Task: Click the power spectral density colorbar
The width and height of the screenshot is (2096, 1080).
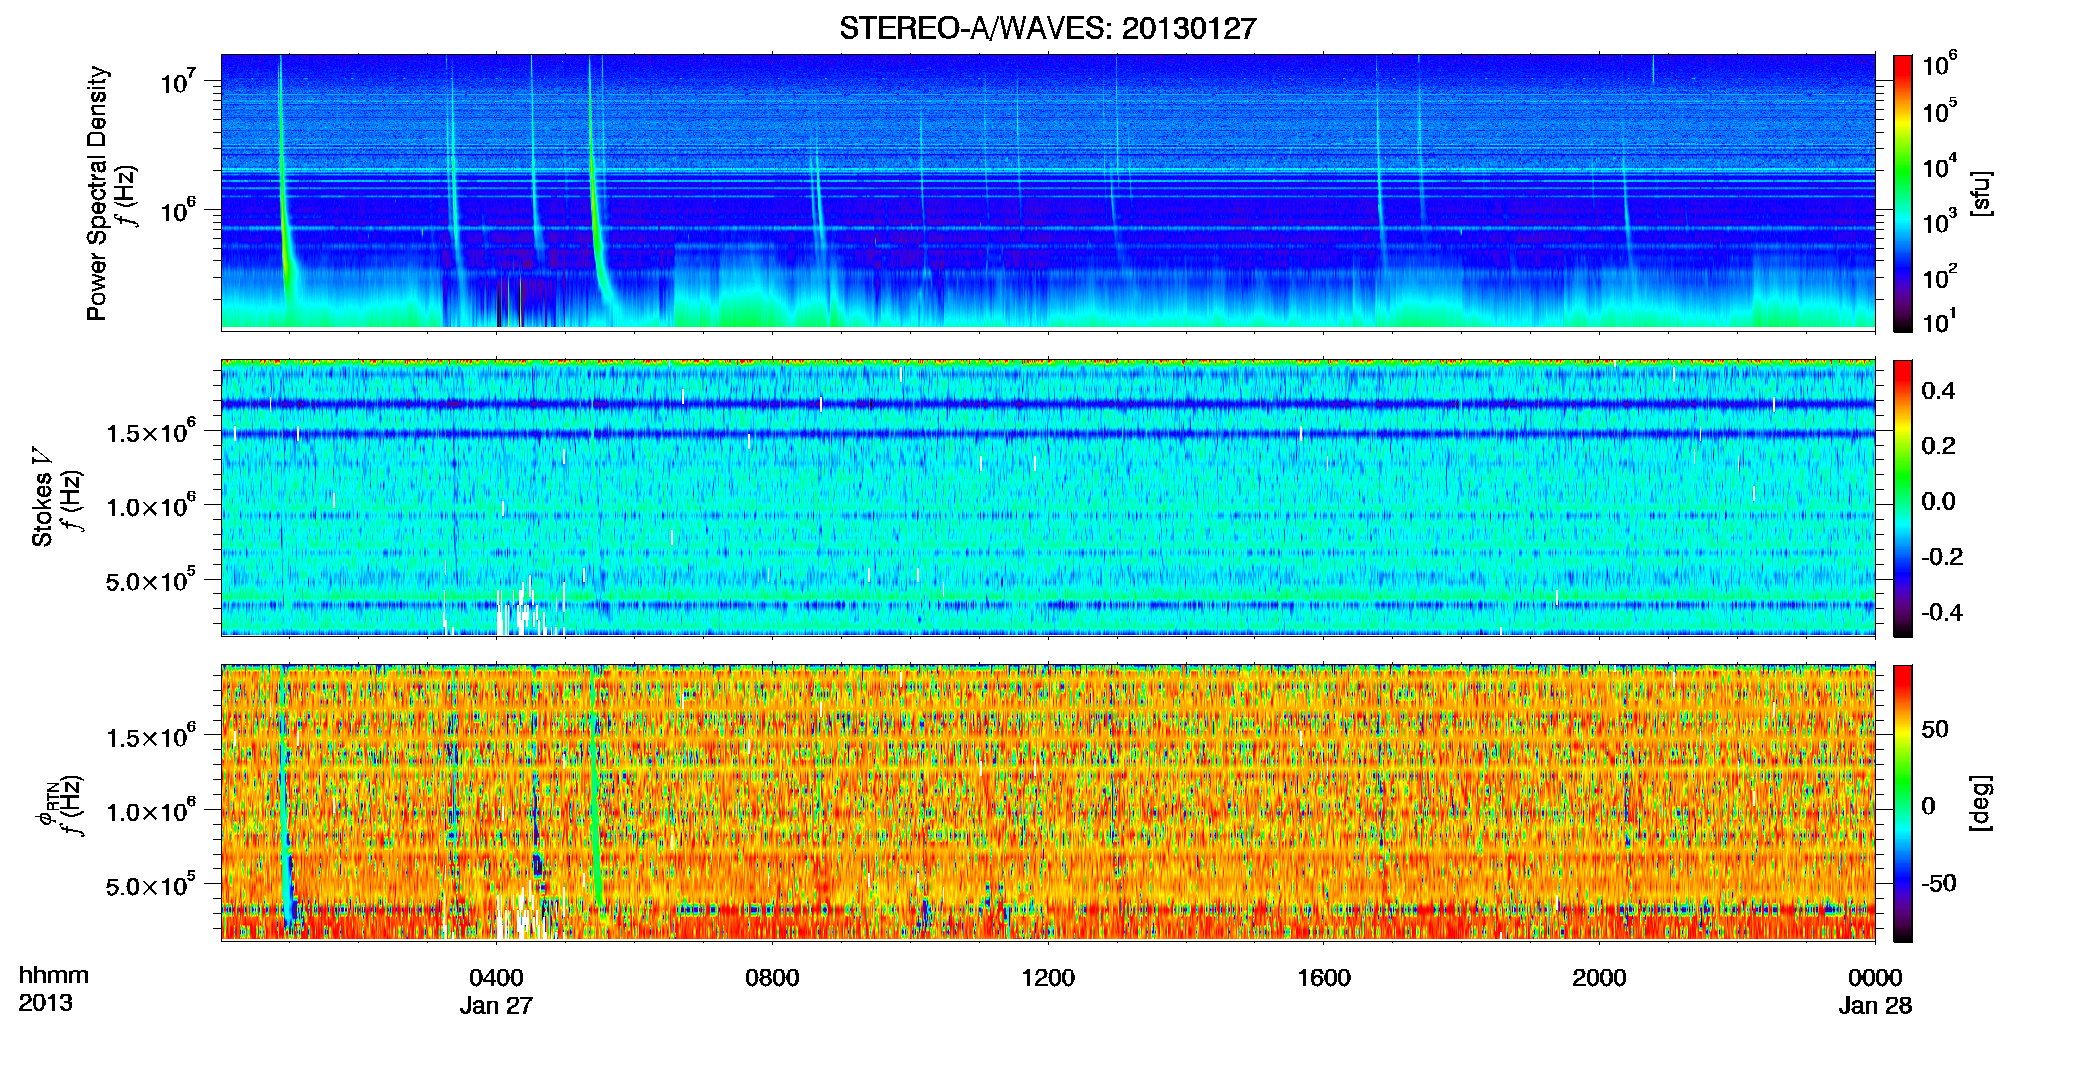Action: click(x=1903, y=193)
